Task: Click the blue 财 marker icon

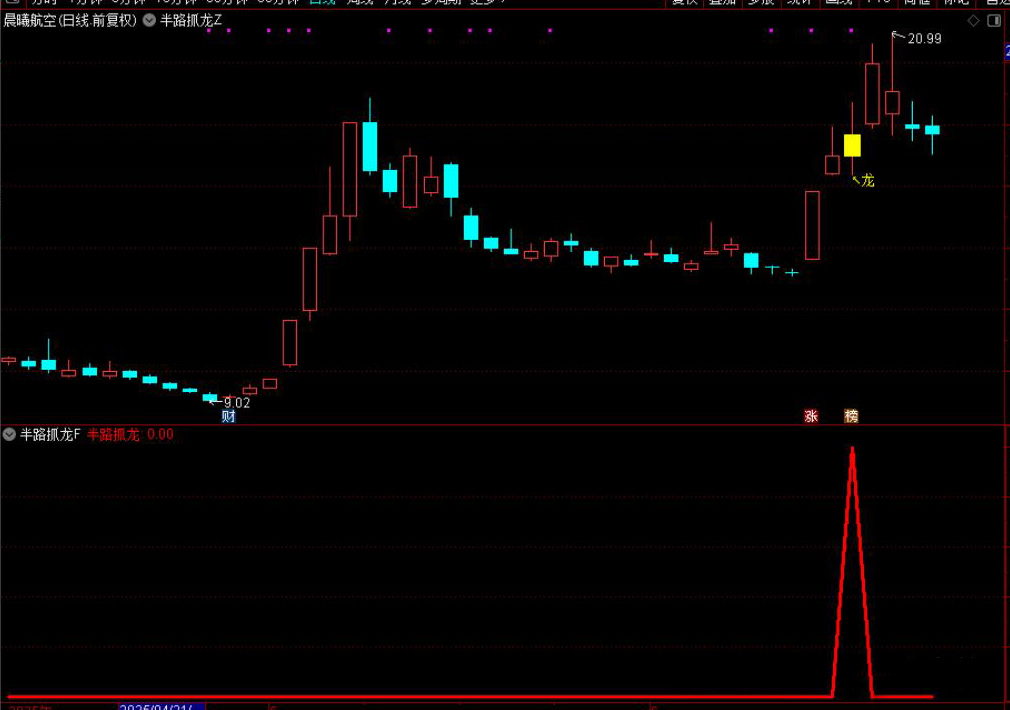Action: point(228,416)
